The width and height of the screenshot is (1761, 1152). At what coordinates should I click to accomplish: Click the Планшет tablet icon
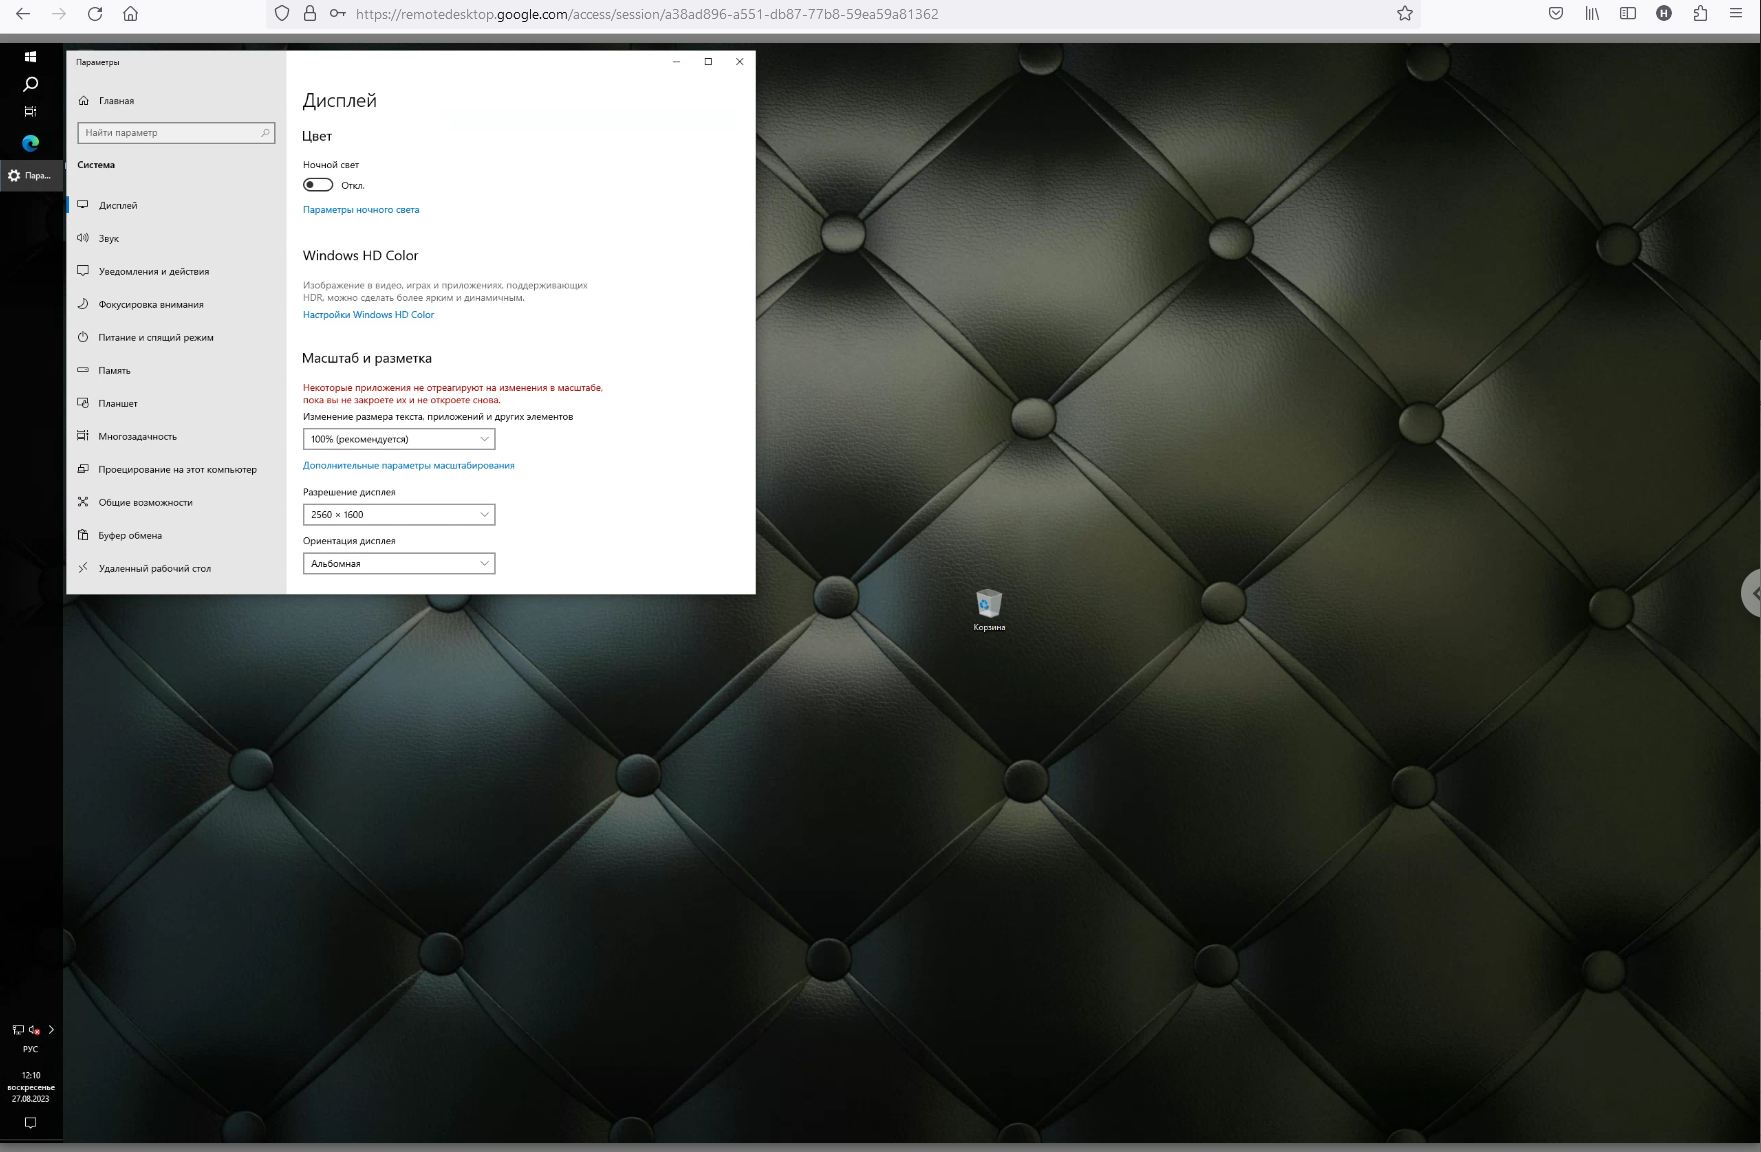pos(83,403)
